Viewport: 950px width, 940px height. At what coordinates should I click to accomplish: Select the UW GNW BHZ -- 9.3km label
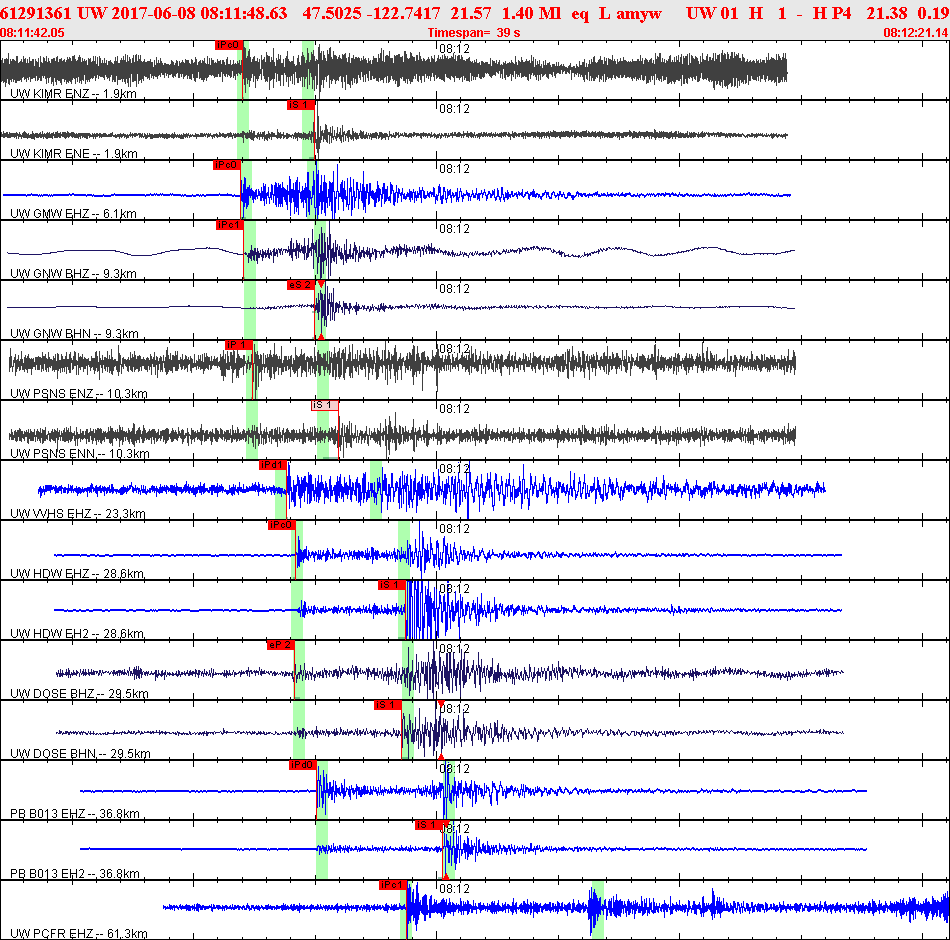[73, 274]
